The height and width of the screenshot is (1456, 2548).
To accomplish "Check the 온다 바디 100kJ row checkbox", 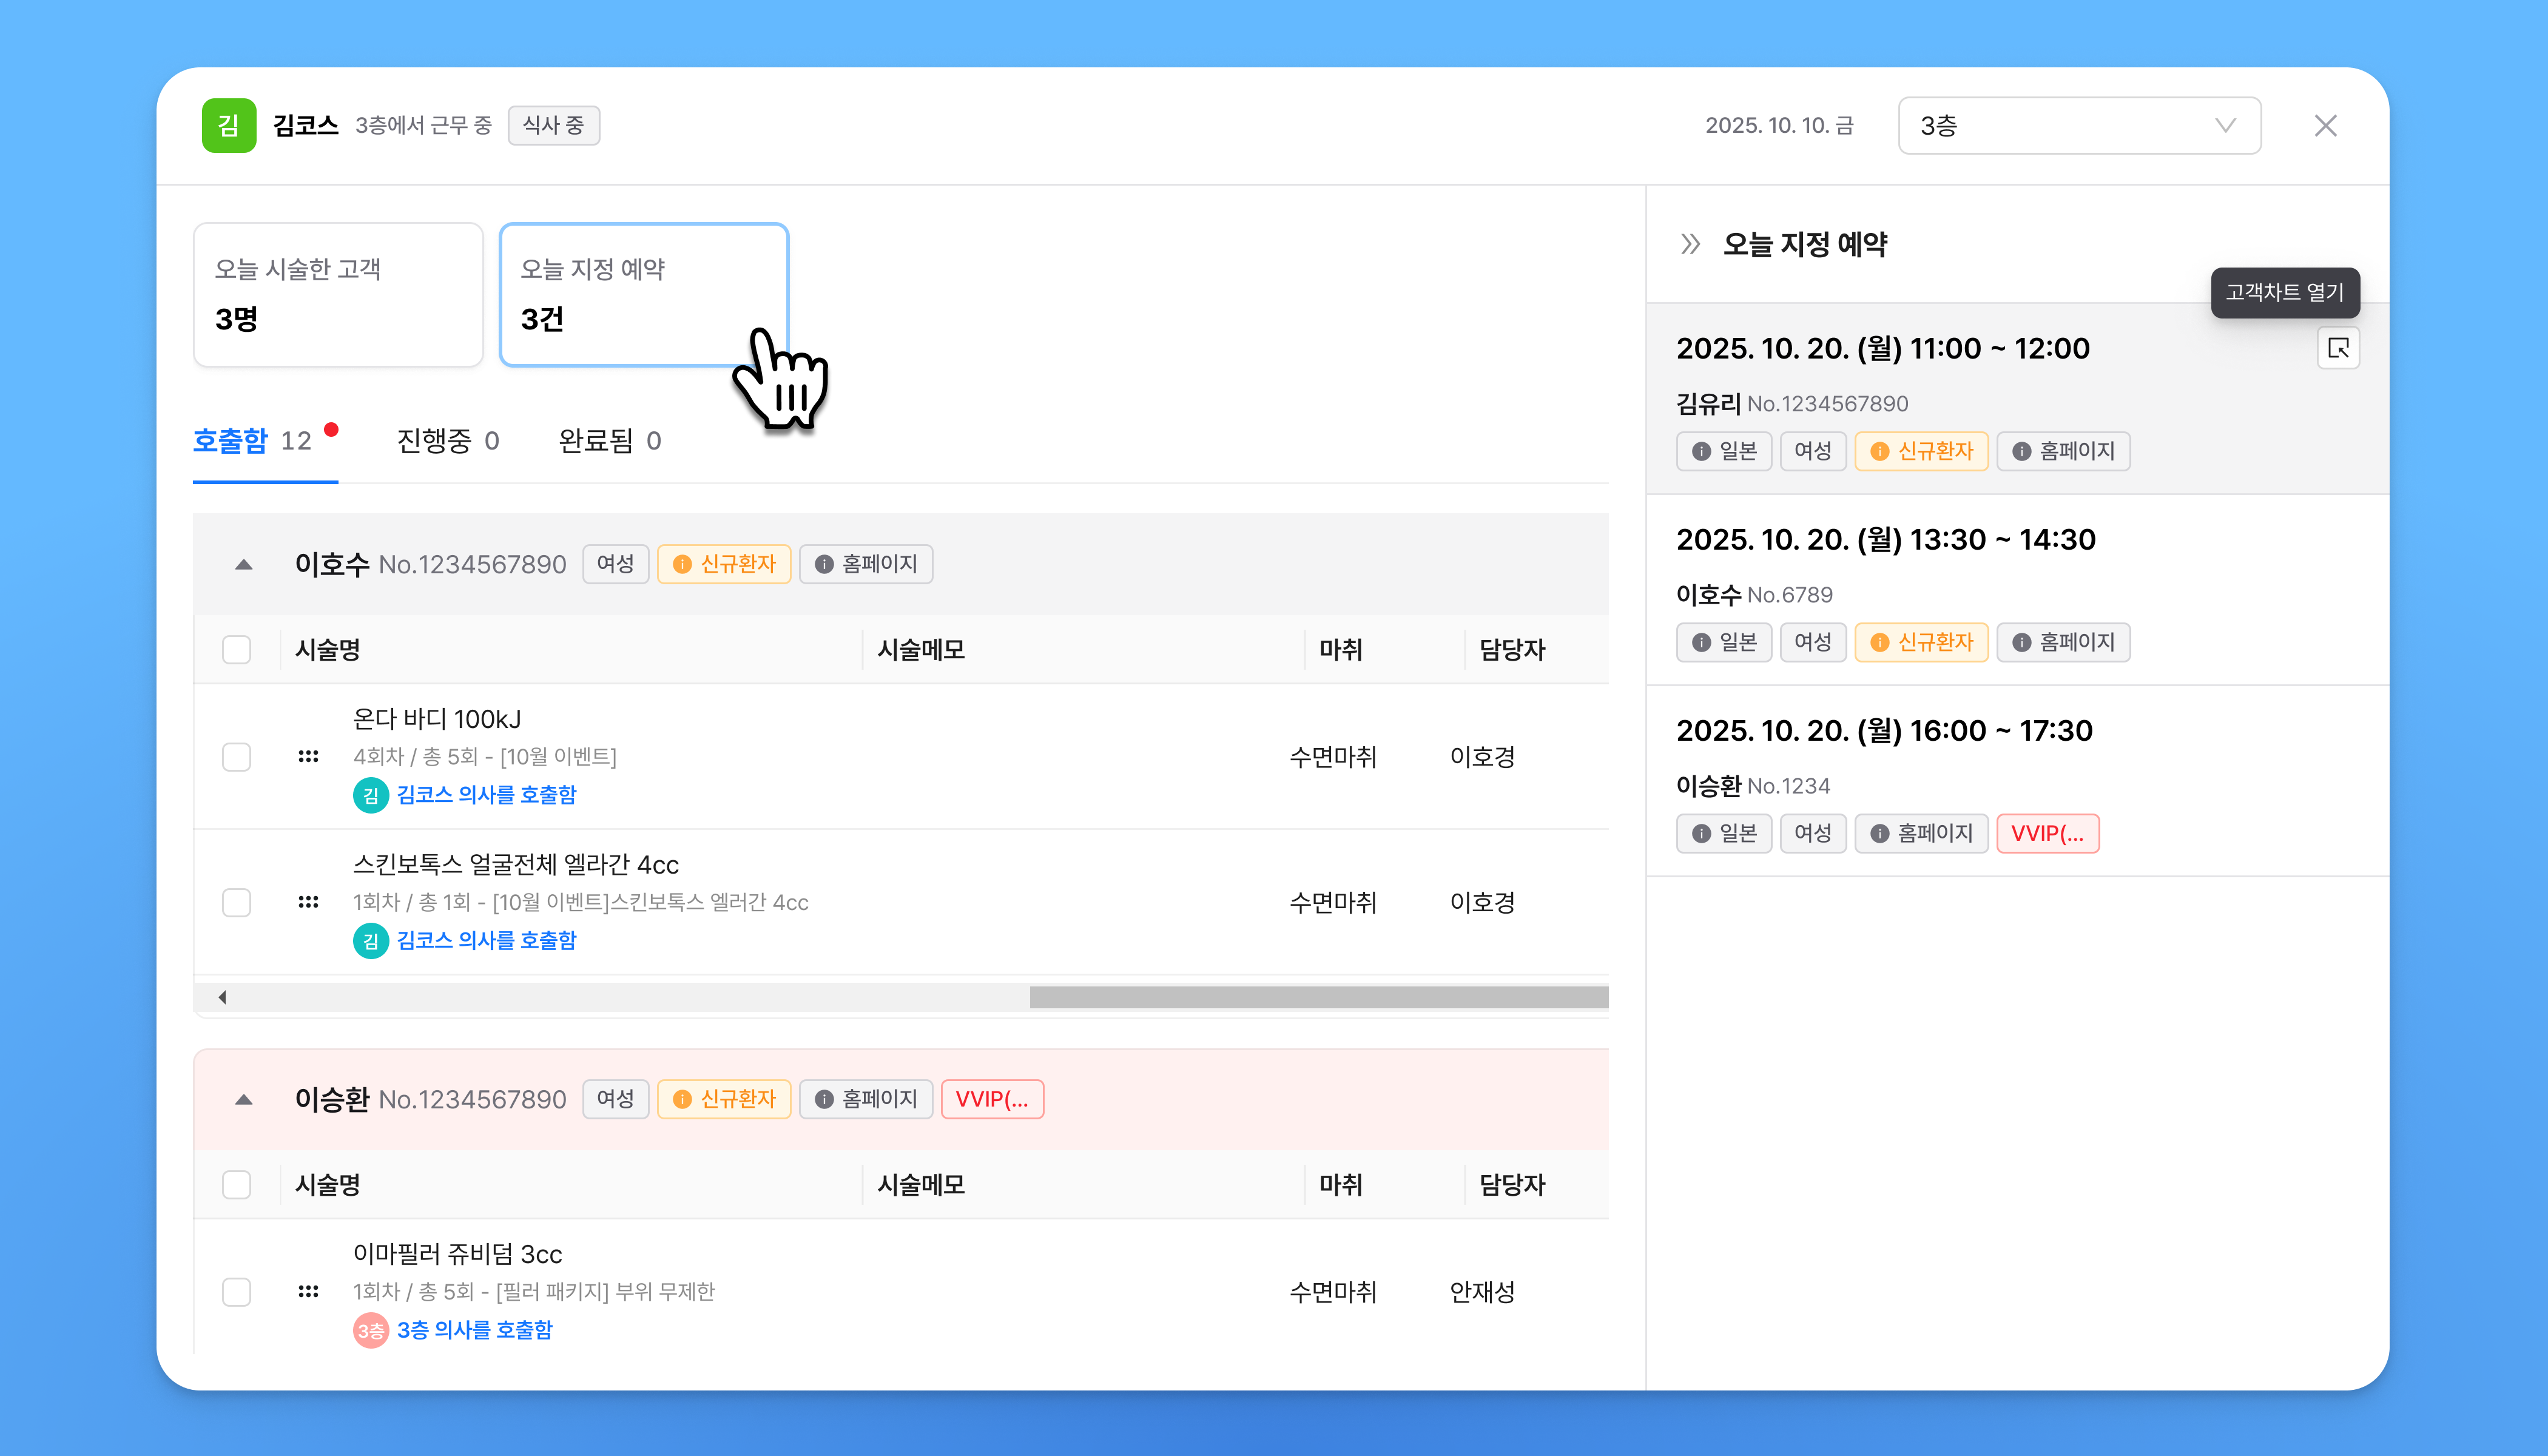I will 237,756.
